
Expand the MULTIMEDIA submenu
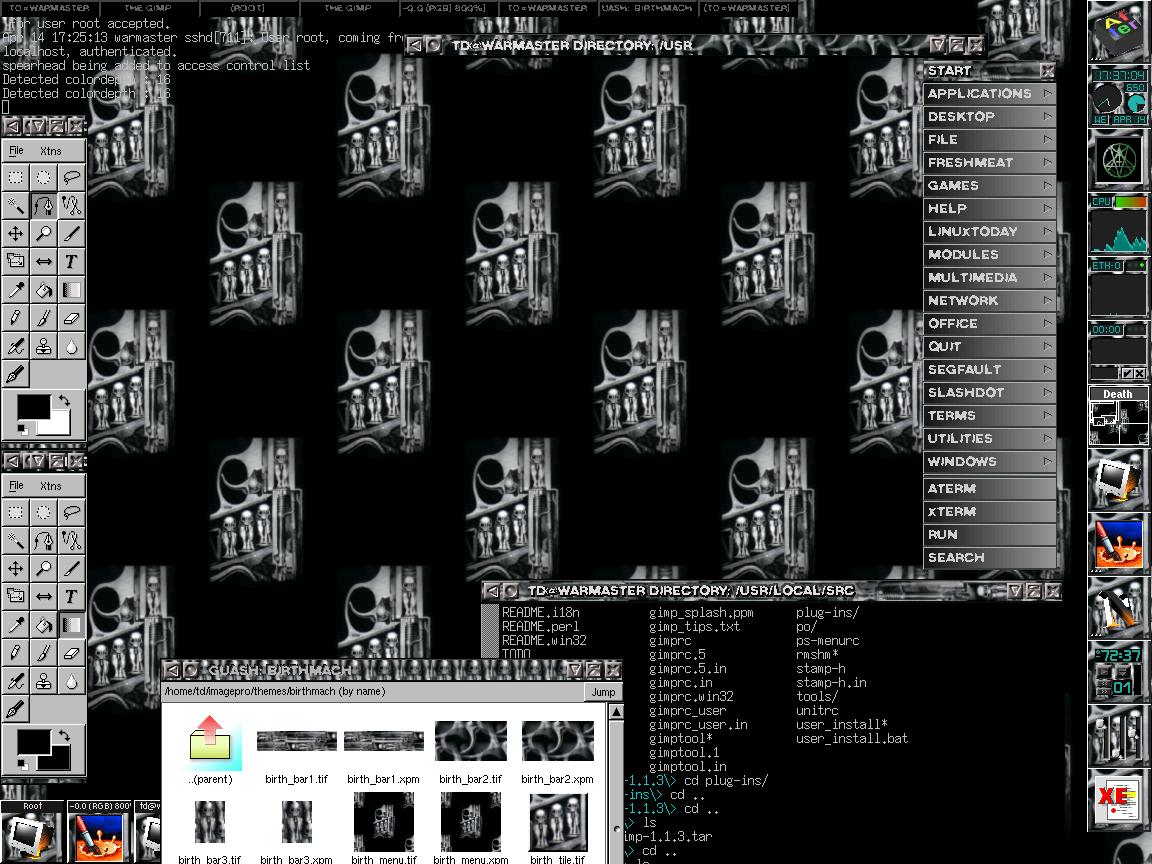(1047, 277)
